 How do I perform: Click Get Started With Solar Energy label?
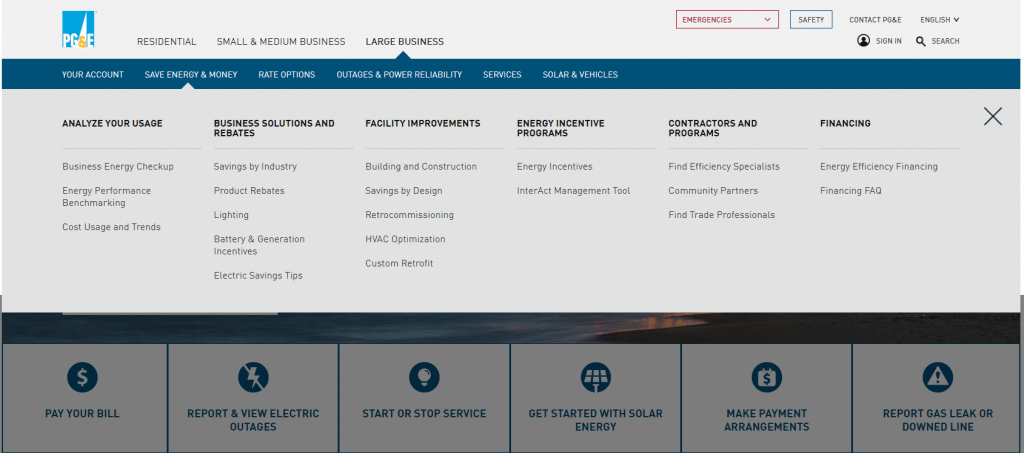pos(596,420)
